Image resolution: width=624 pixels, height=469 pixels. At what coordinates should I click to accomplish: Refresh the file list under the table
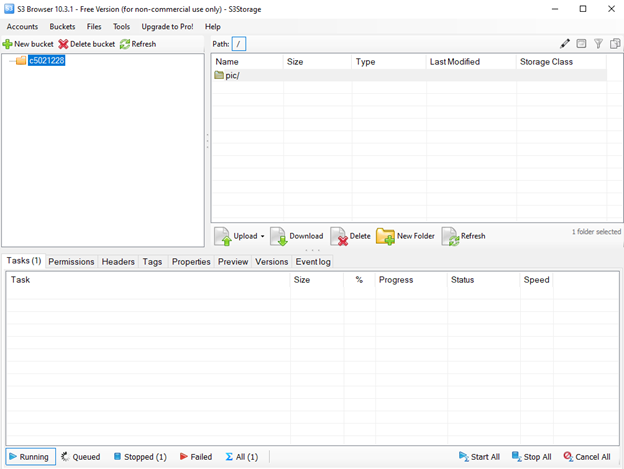tap(464, 236)
